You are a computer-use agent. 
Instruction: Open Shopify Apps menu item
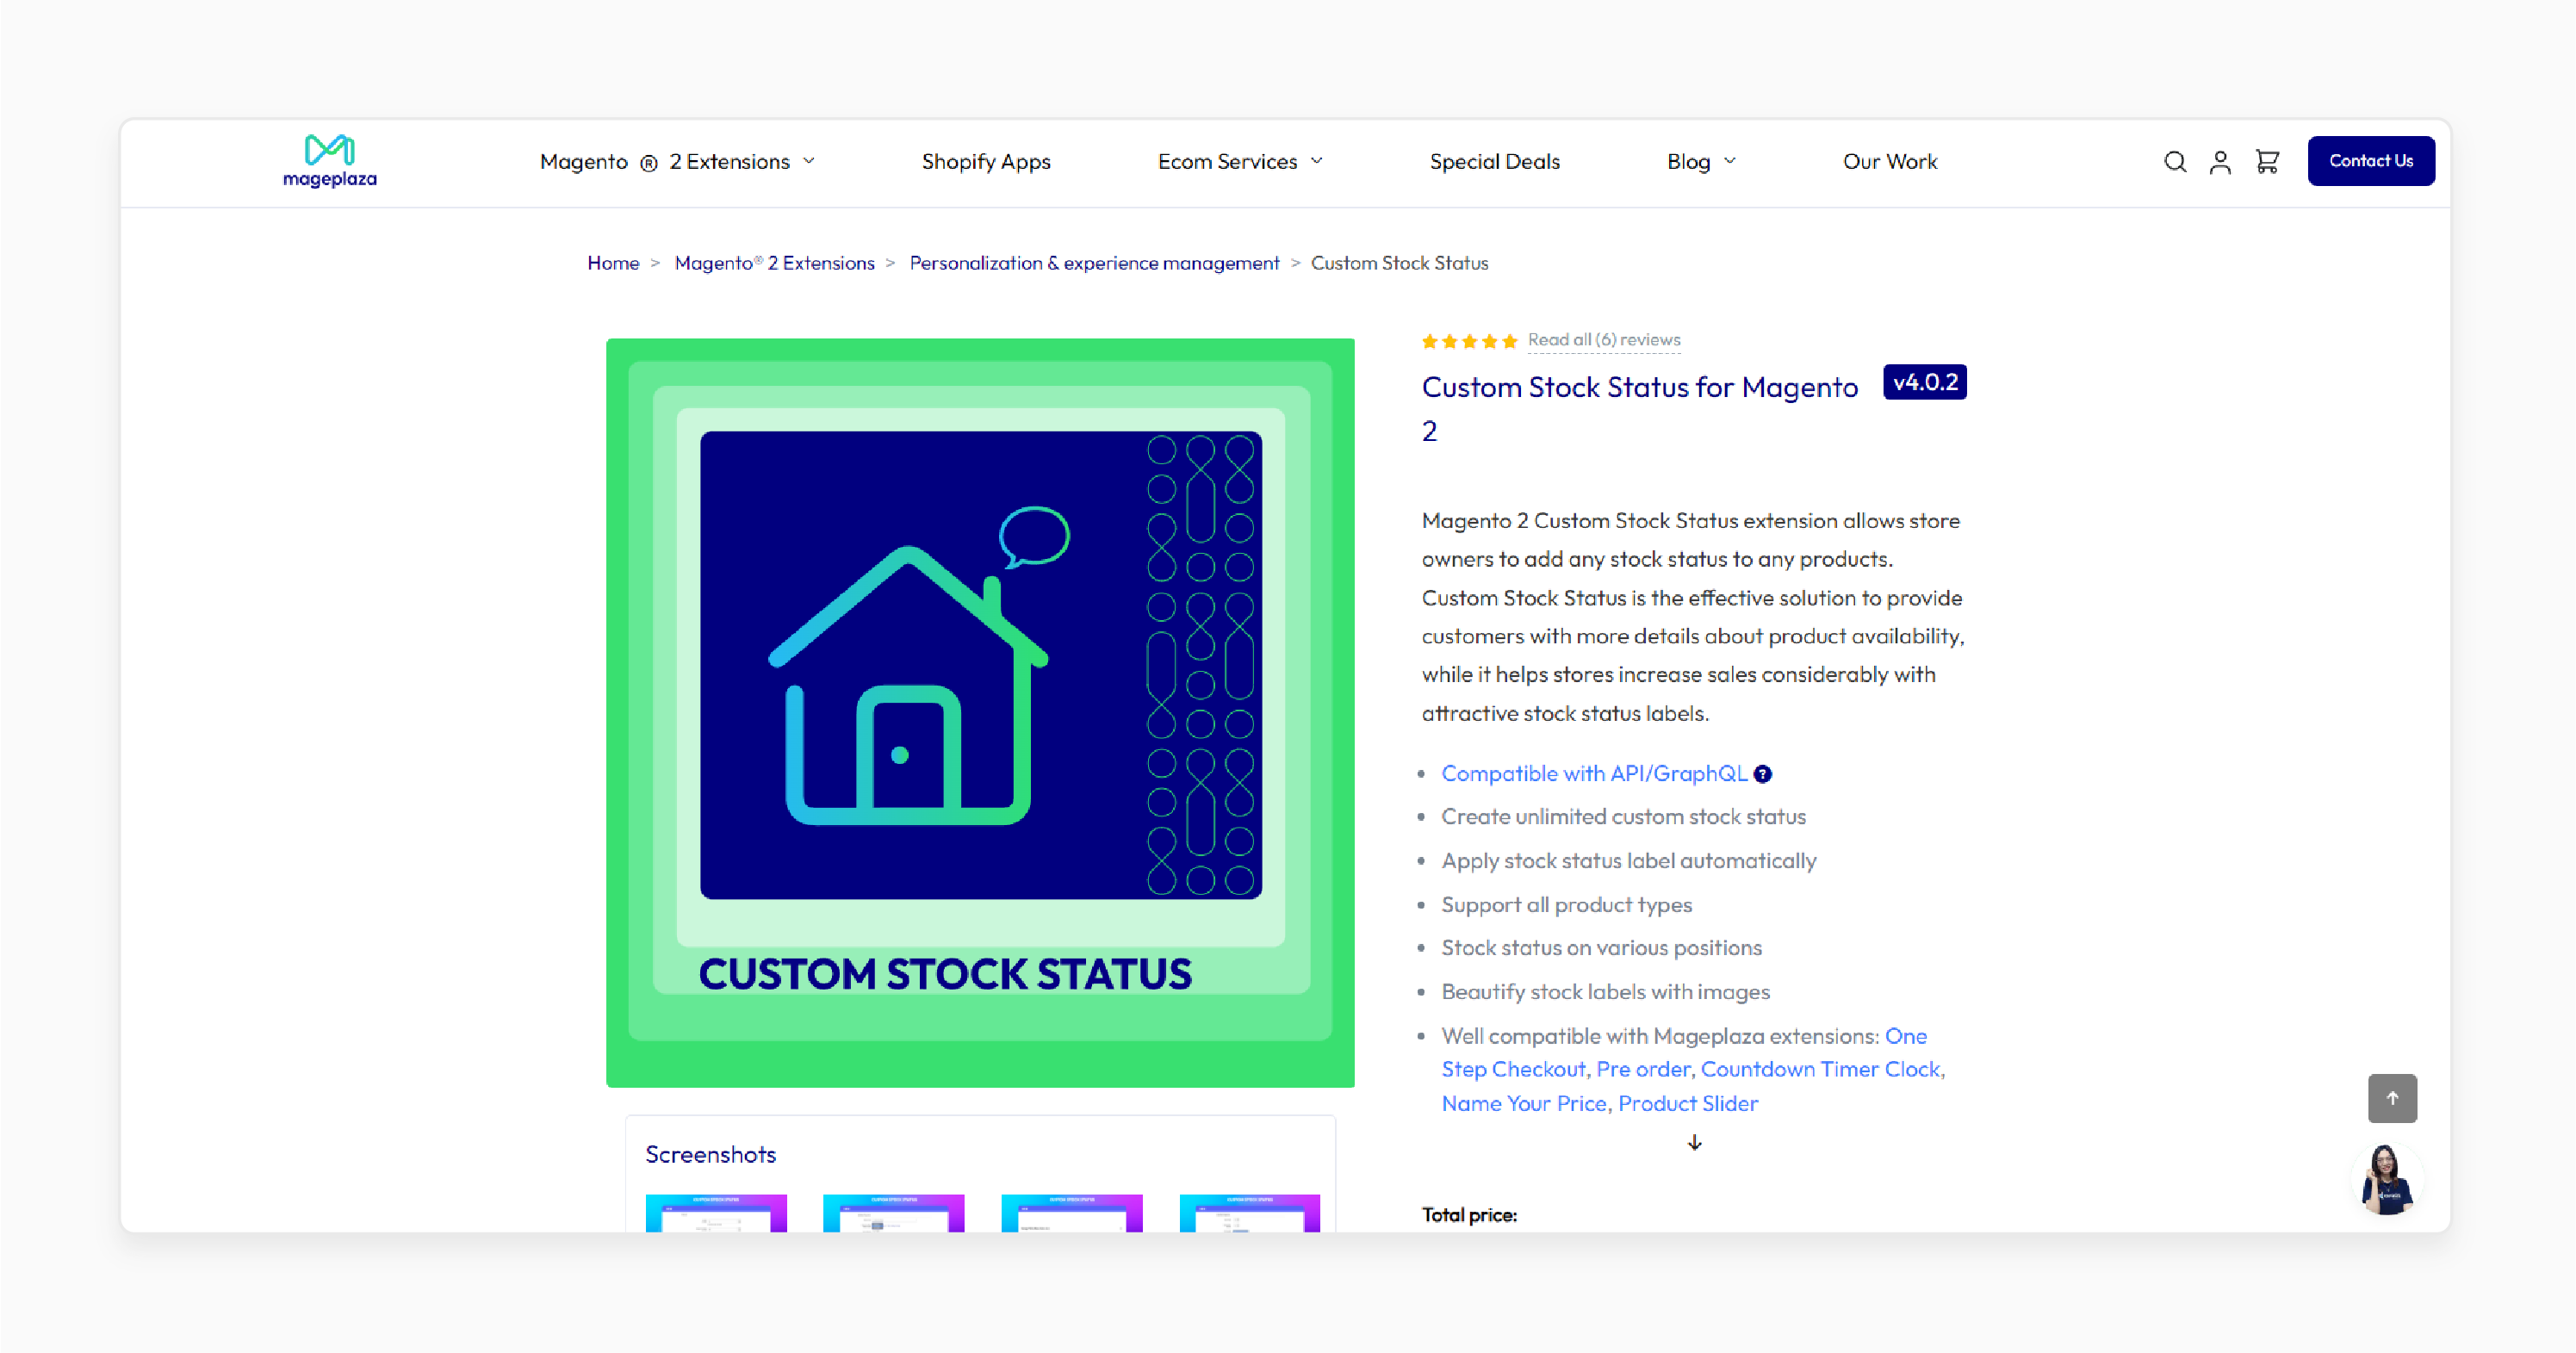coord(986,162)
